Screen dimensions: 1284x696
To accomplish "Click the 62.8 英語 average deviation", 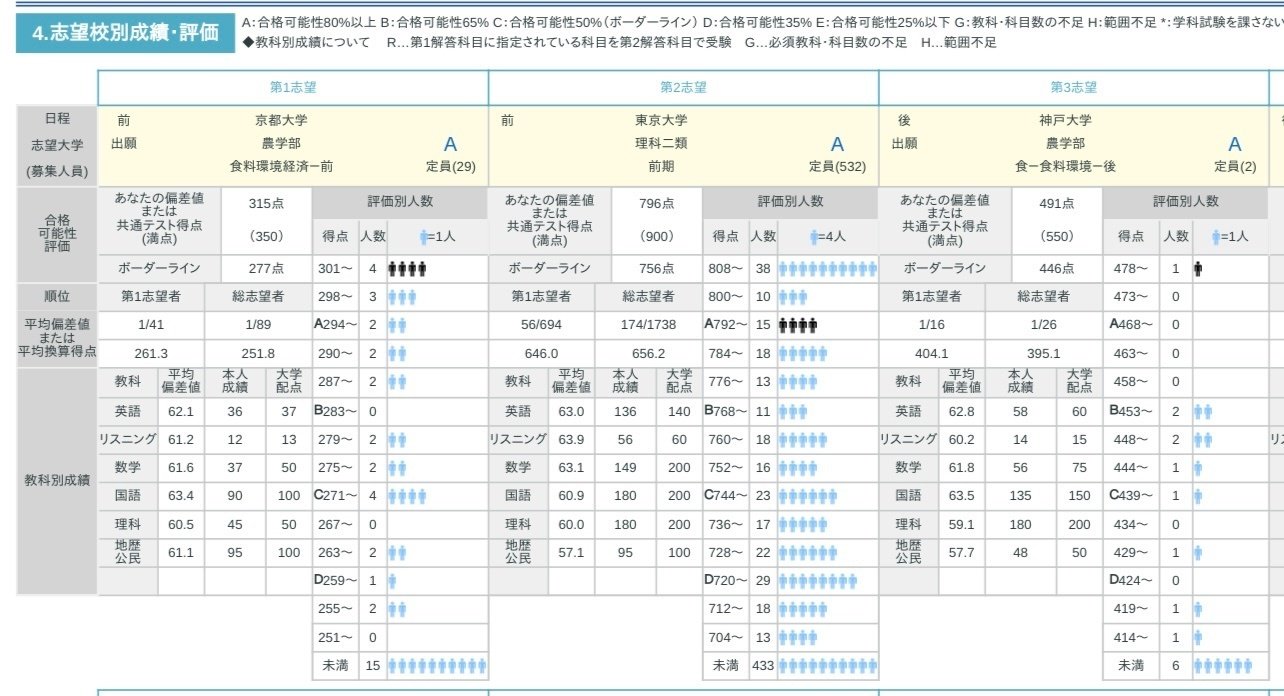I will [962, 411].
